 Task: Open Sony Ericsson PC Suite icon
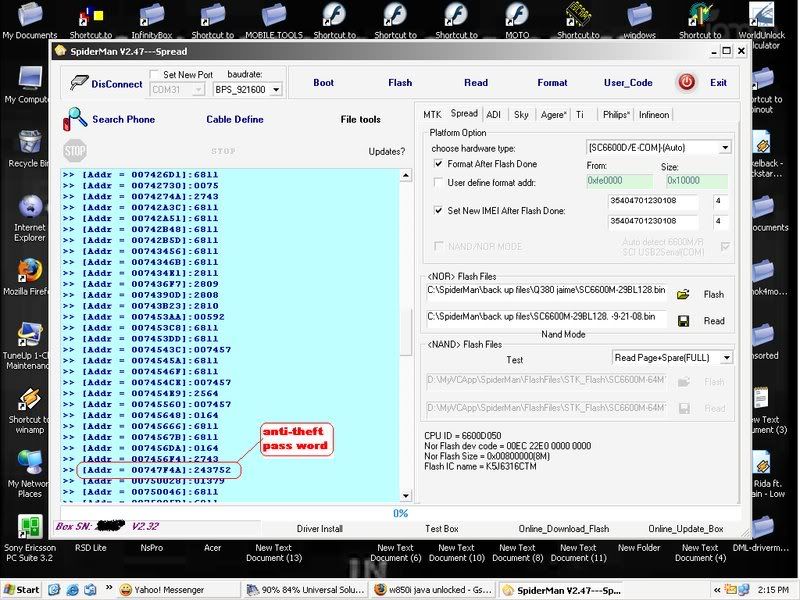pyautogui.click(x=30, y=538)
